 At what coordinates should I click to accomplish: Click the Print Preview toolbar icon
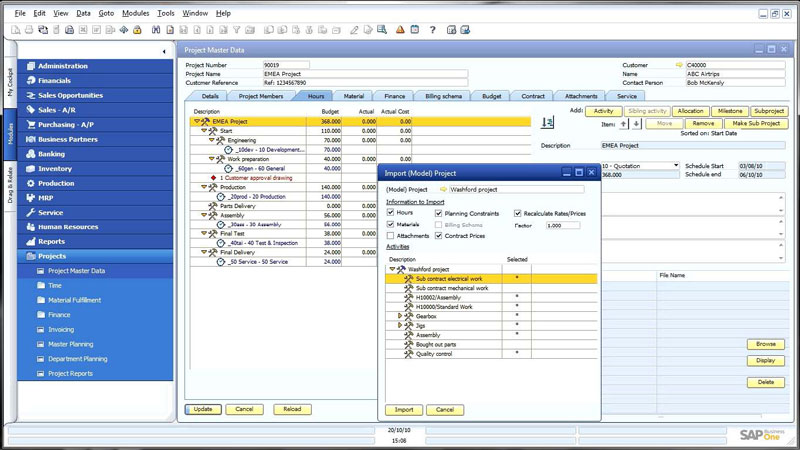click(x=16, y=30)
